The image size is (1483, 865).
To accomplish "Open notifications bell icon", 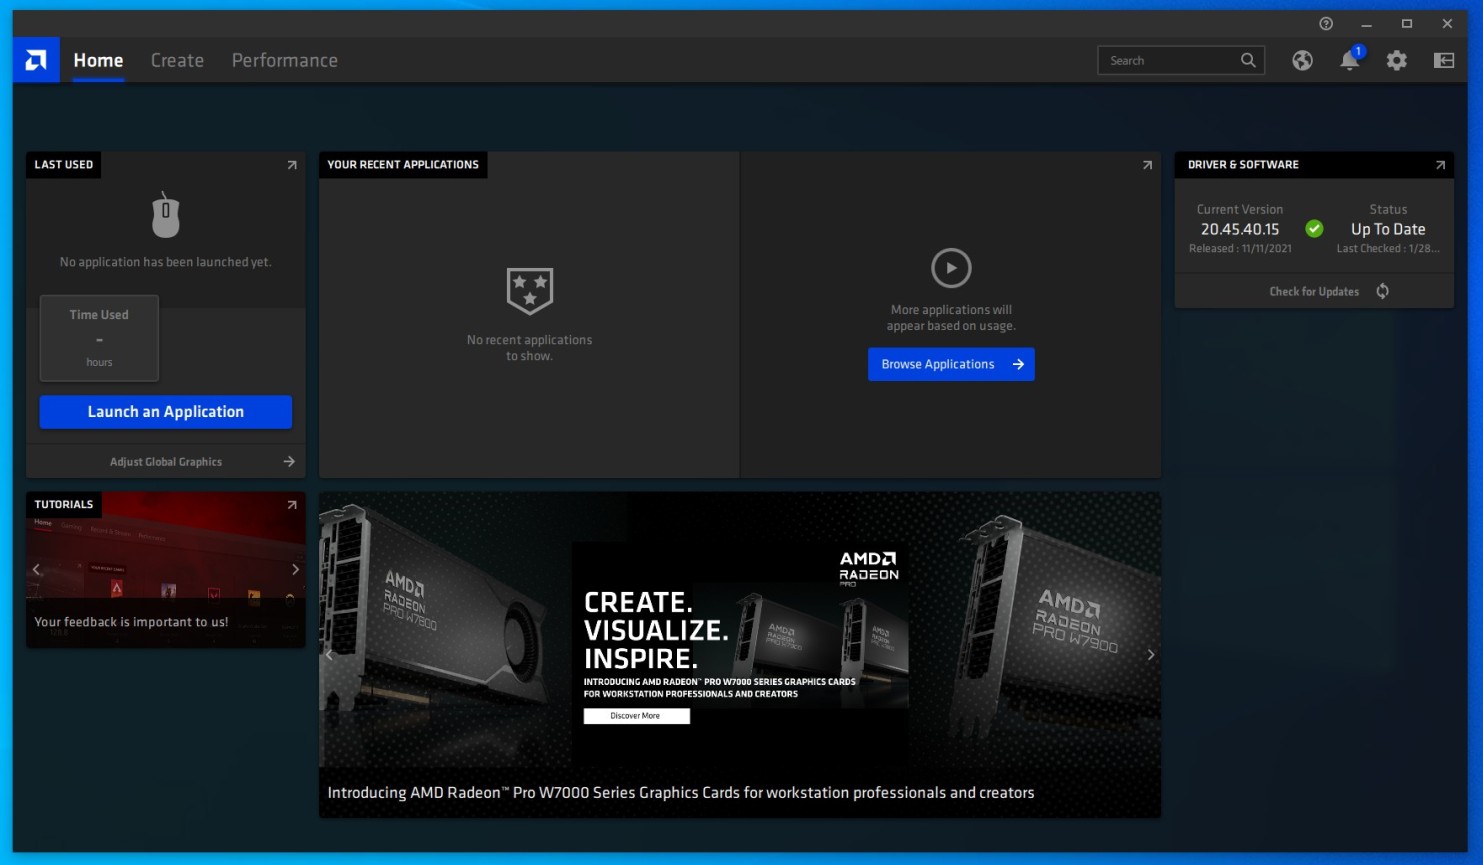I will (x=1349, y=60).
